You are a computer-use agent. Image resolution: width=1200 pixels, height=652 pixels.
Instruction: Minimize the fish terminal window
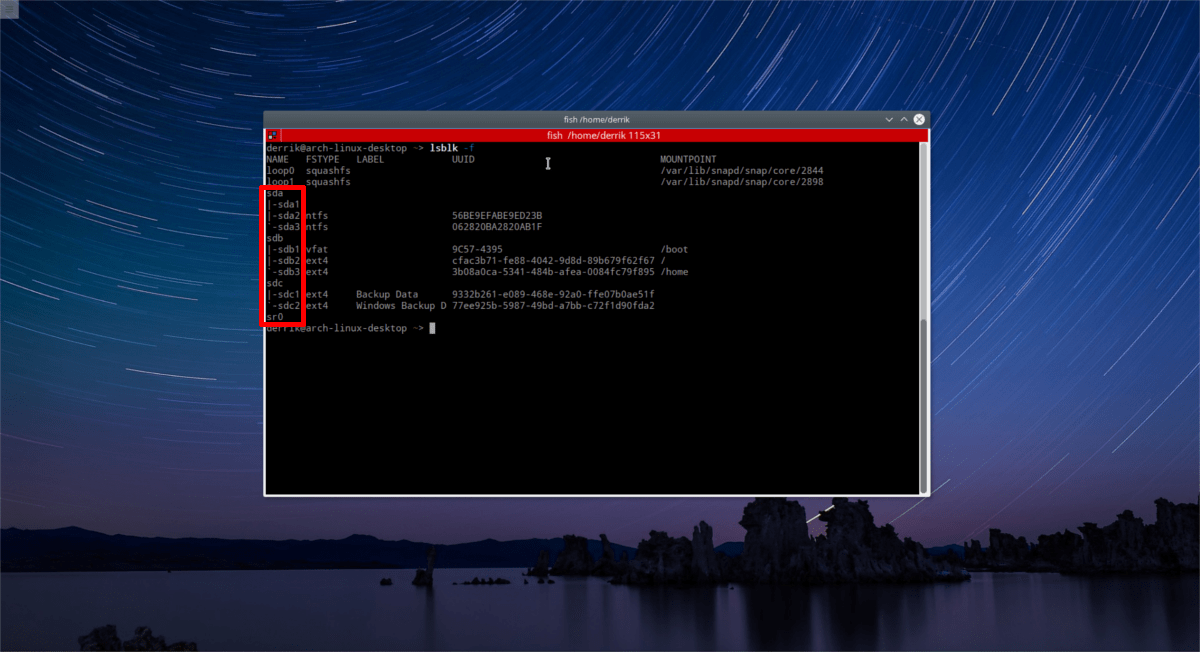point(889,119)
